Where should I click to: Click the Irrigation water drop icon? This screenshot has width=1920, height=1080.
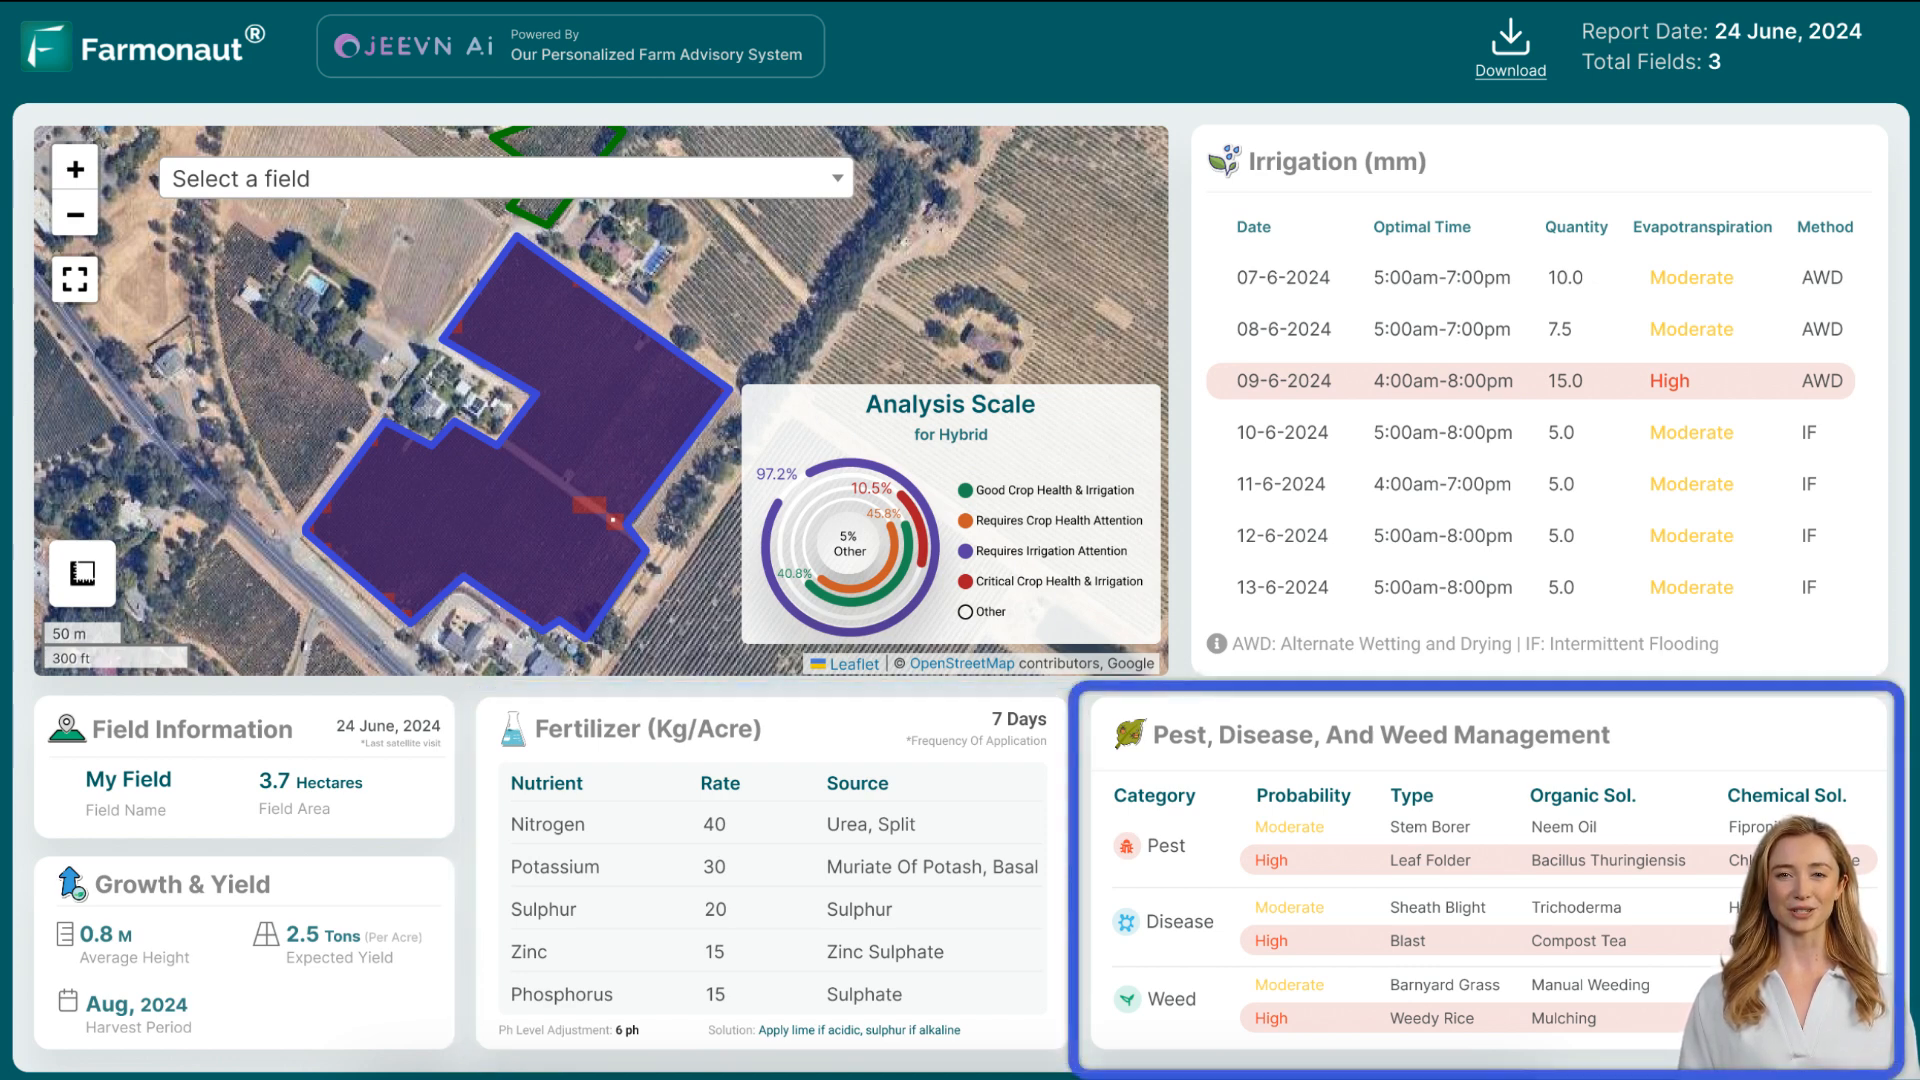tap(1222, 161)
